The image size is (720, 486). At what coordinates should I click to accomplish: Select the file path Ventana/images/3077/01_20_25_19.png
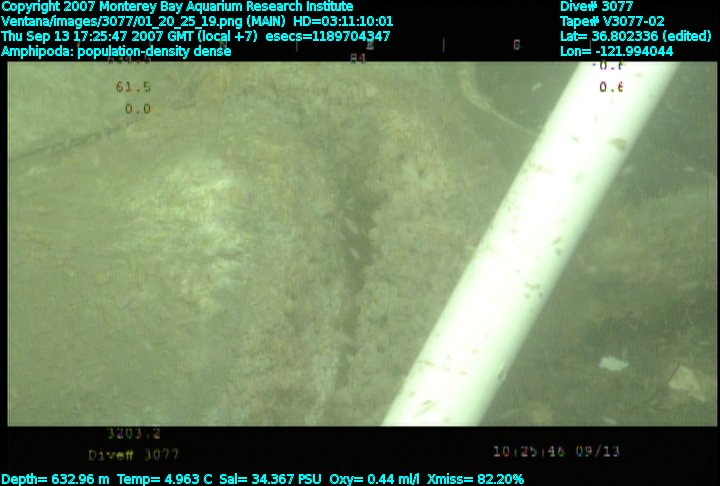click(122, 22)
